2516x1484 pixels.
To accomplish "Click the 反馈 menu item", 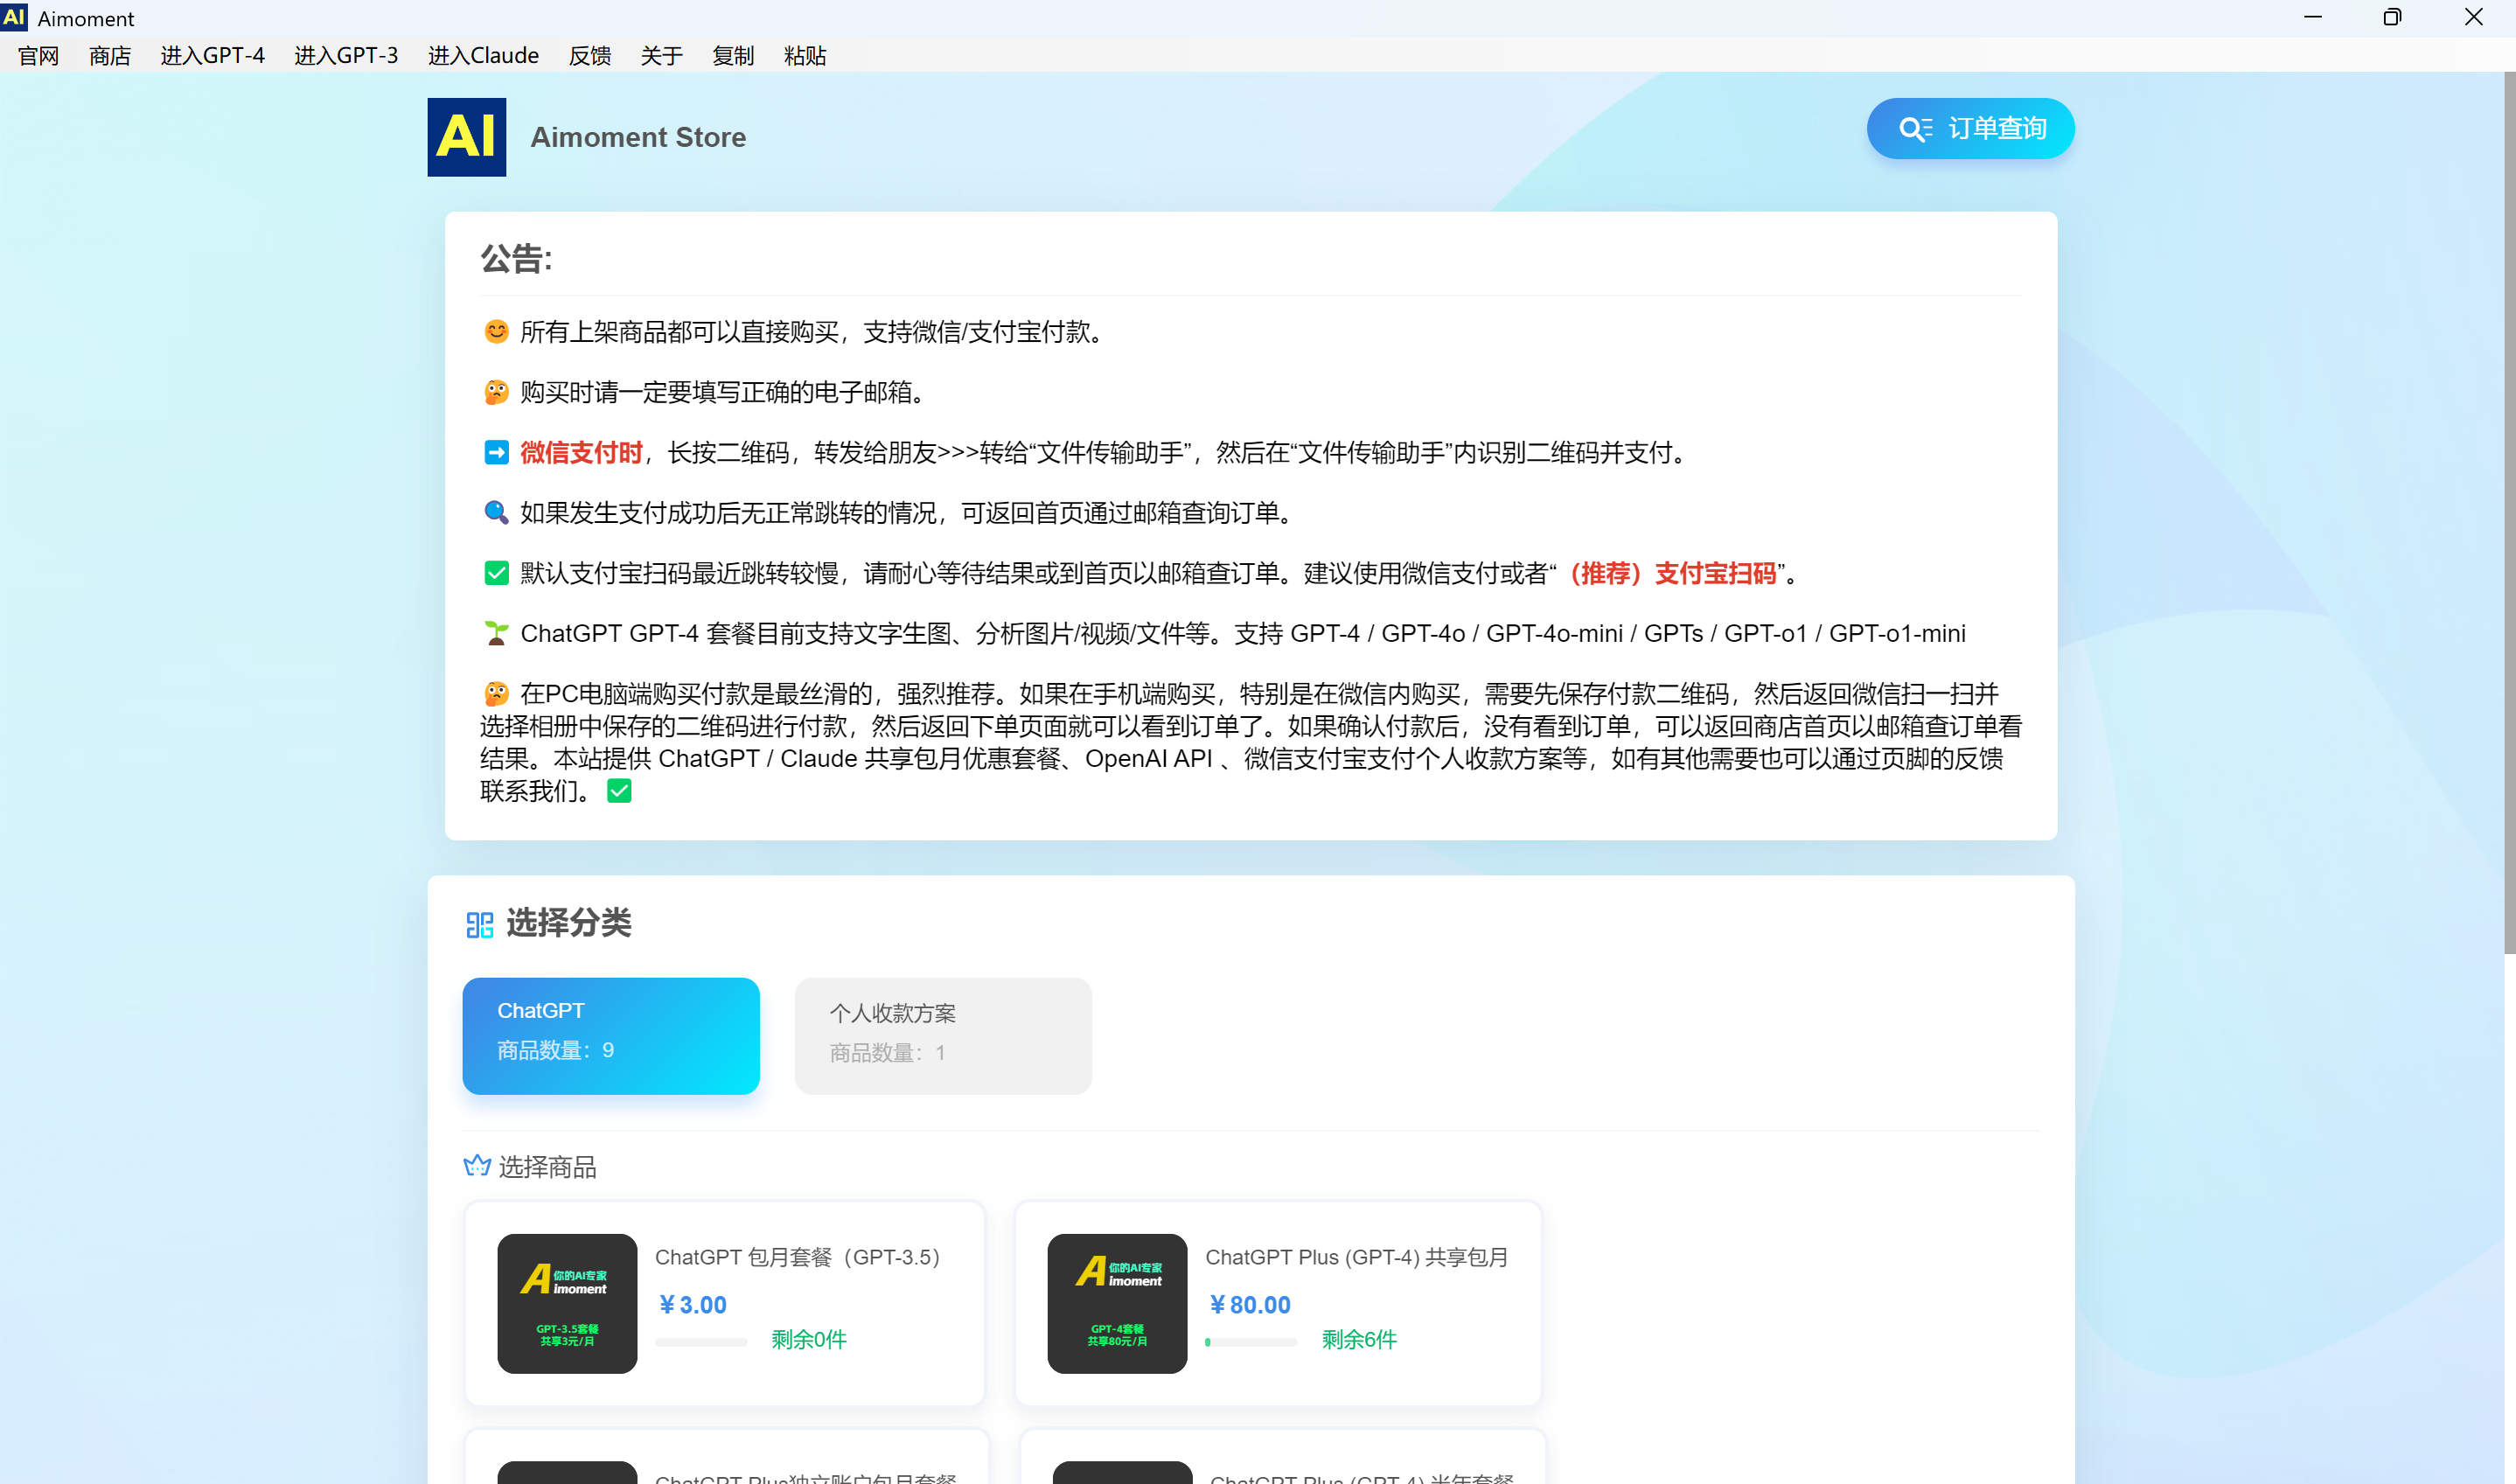I will click(590, 56).
